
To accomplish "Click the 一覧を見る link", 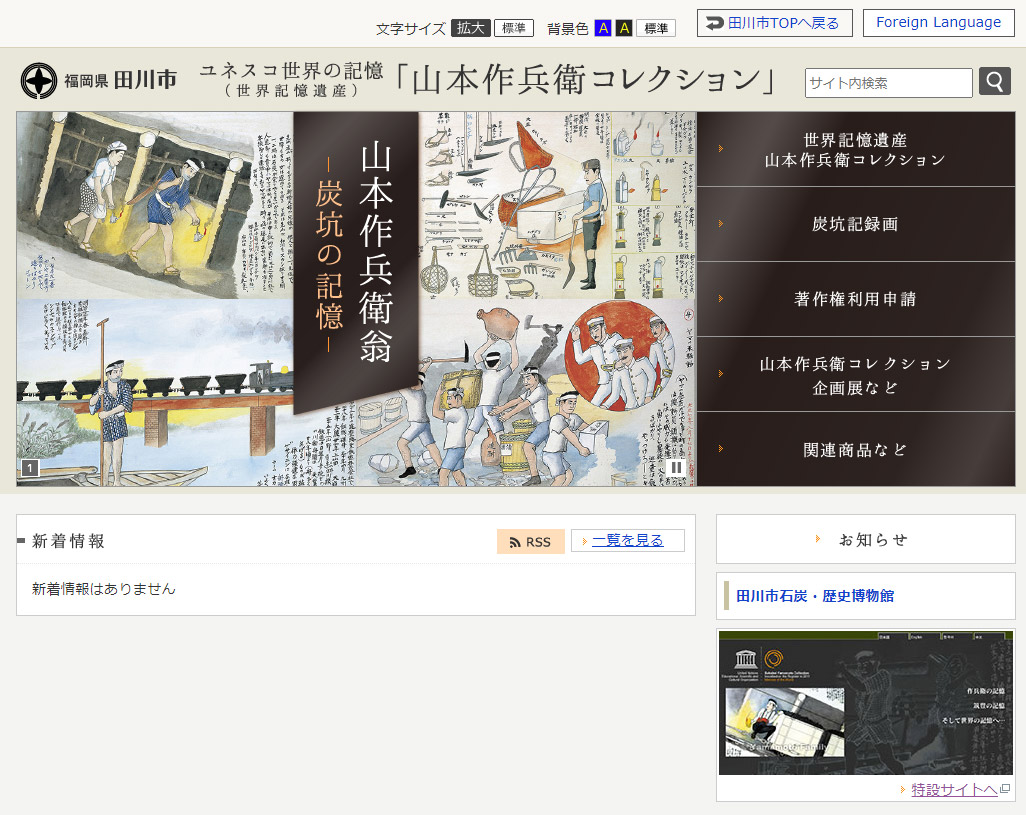I will click(628, 540).
